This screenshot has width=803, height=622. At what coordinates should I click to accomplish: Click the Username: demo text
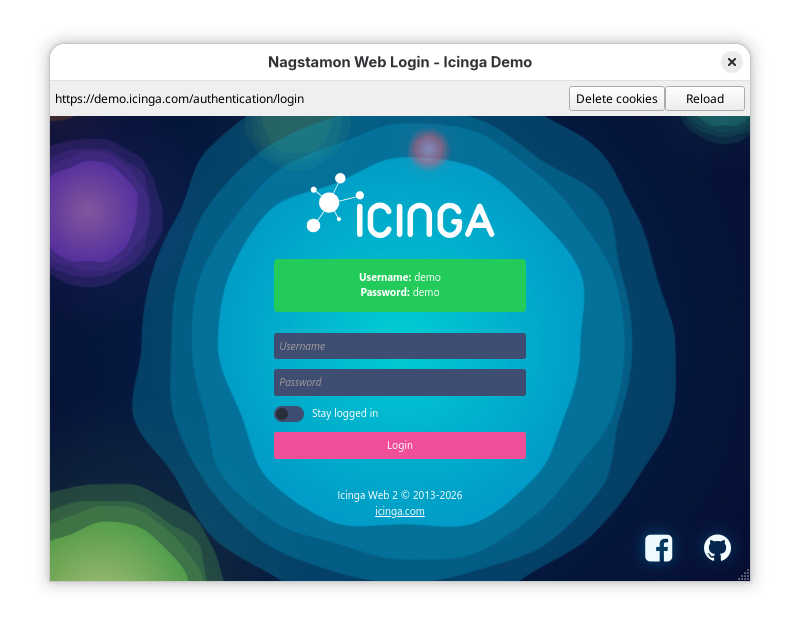coord(399,277)
